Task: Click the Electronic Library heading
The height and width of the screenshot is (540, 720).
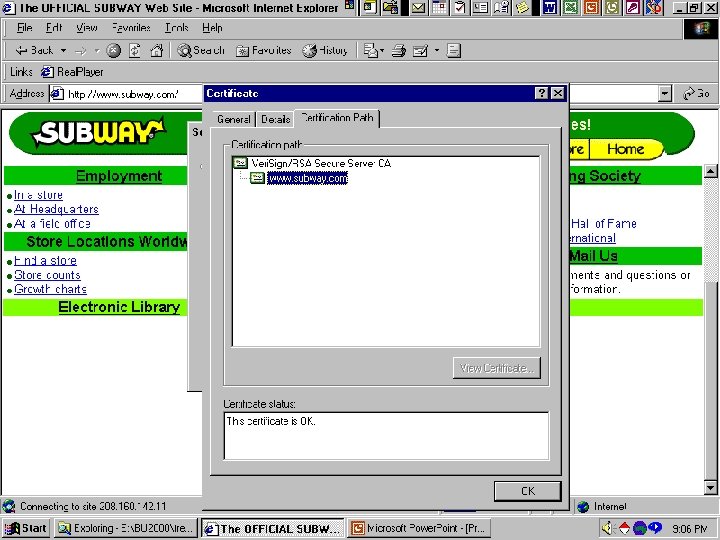Action: coord(119,307)
